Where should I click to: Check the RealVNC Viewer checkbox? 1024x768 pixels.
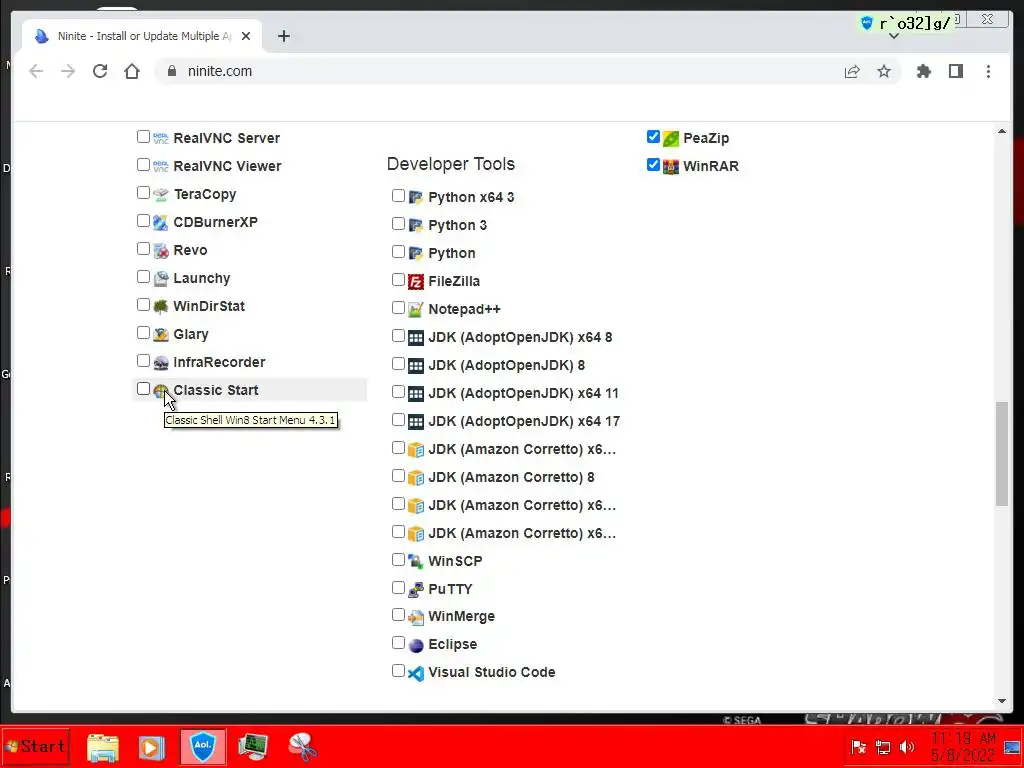pos(143,165)
